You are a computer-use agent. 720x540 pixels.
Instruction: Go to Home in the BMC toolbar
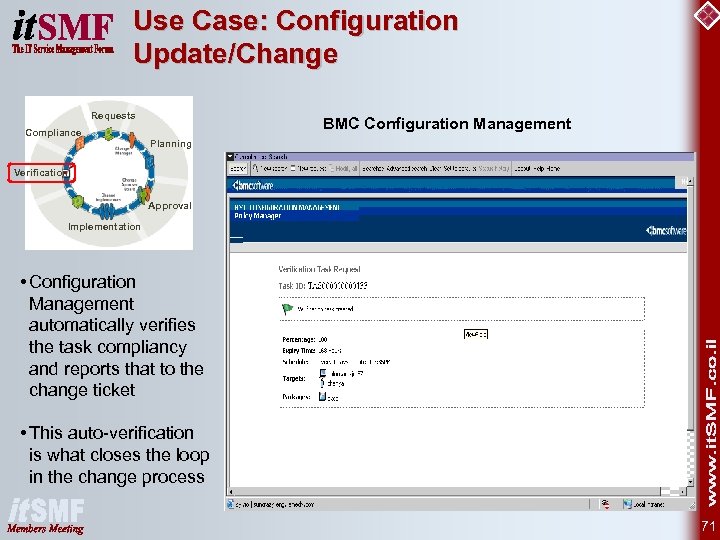[553, 169]
